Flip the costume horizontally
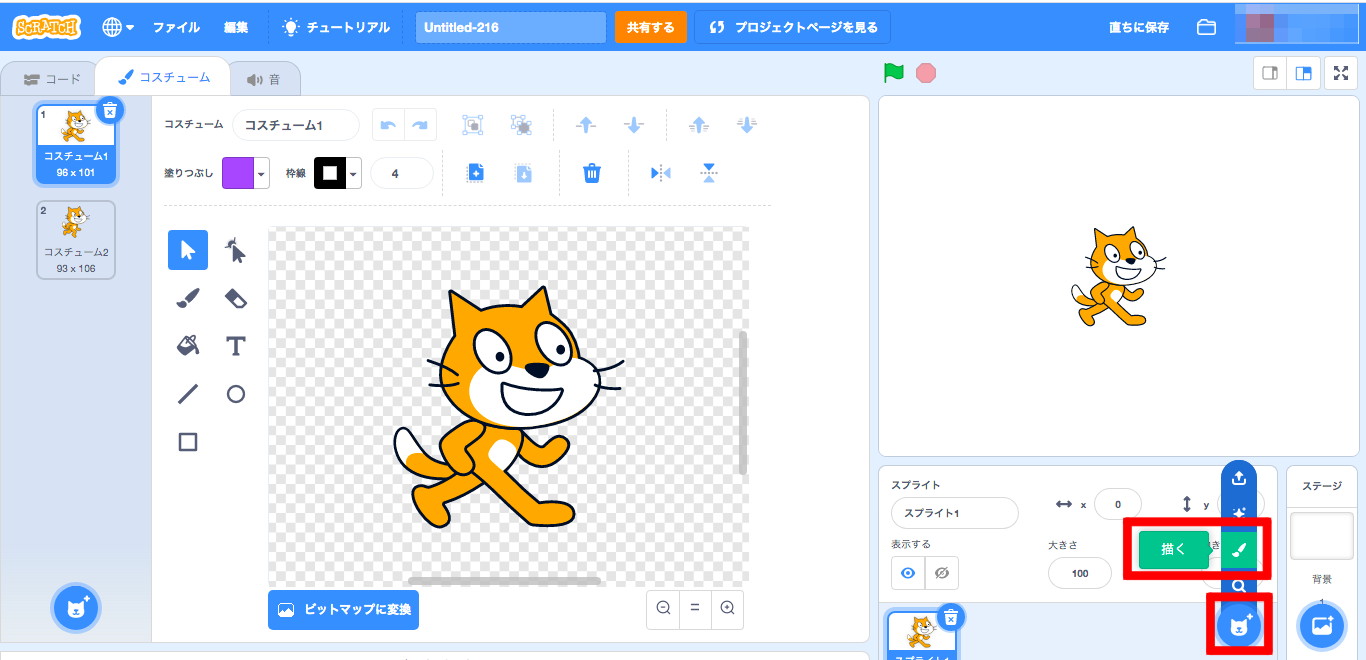This screenshot has width=1366, height=660. click(x=660, y=173)
